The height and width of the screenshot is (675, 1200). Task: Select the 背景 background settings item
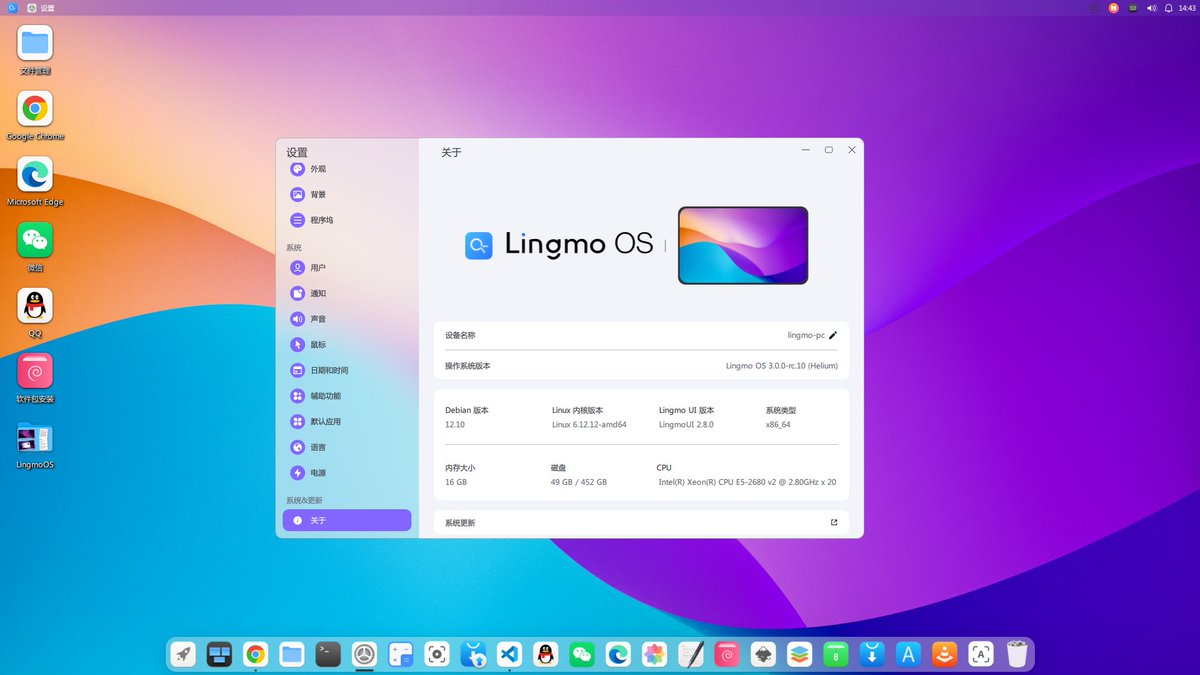346,195
